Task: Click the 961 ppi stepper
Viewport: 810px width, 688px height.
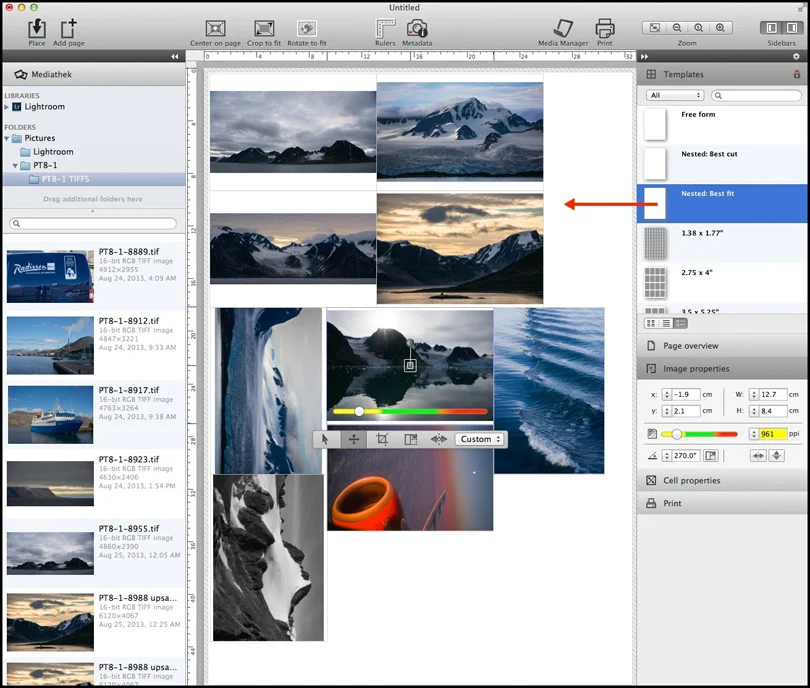Action: tap(754, 434)
